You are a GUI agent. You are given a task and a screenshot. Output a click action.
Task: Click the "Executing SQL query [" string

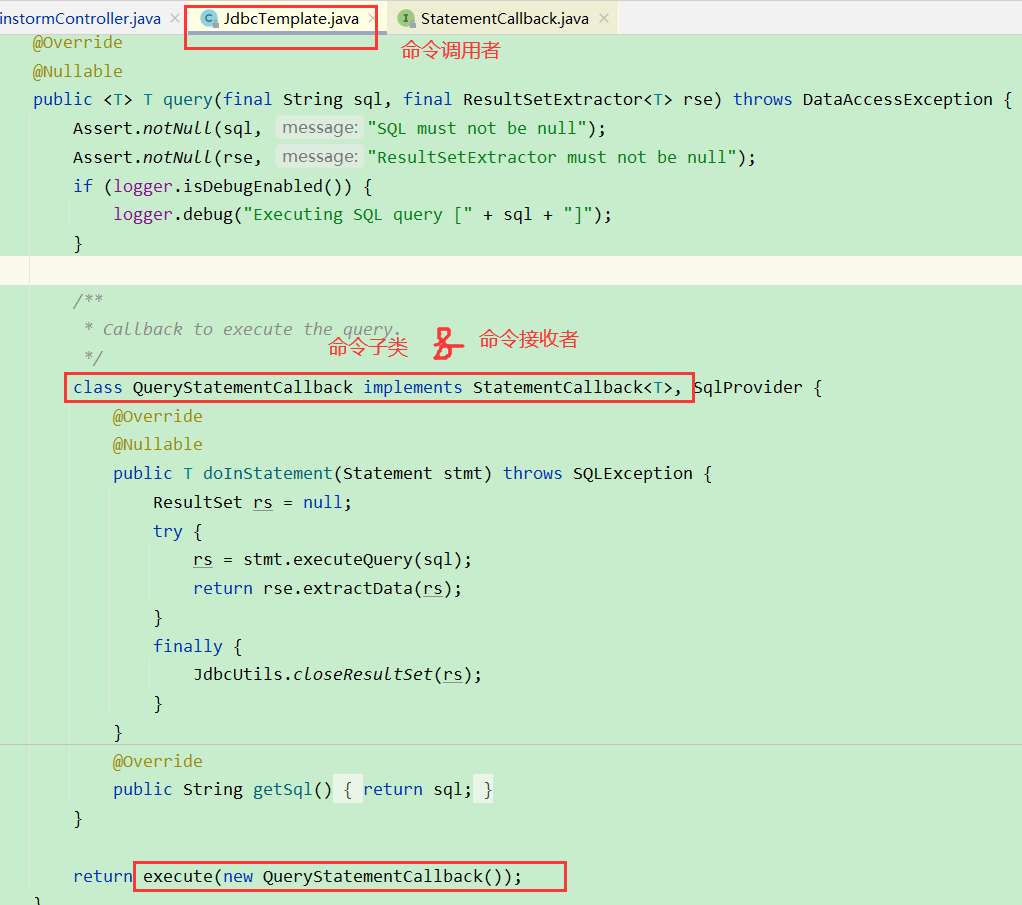coord(358,215)
